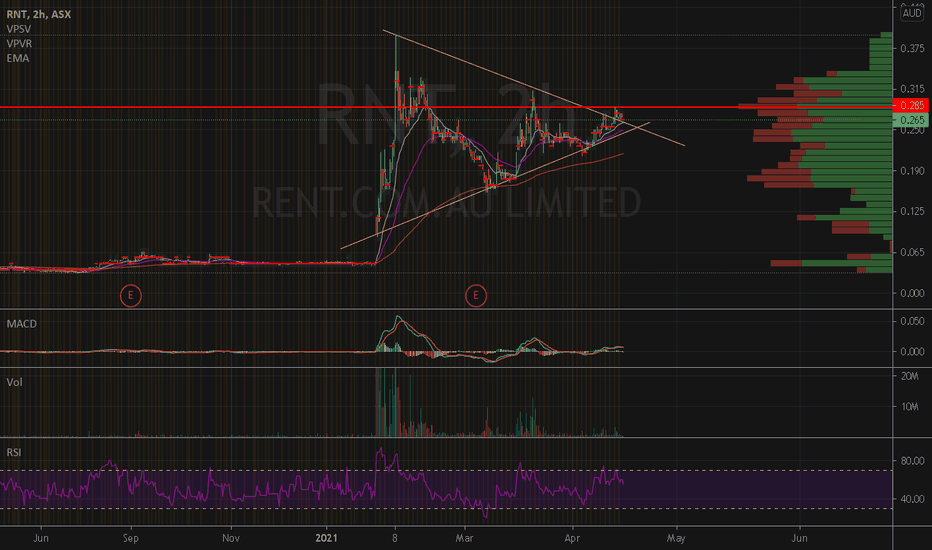Click the Jun label at time axis start
Viewport: 932px width, 550px height.
pos(41,538)
